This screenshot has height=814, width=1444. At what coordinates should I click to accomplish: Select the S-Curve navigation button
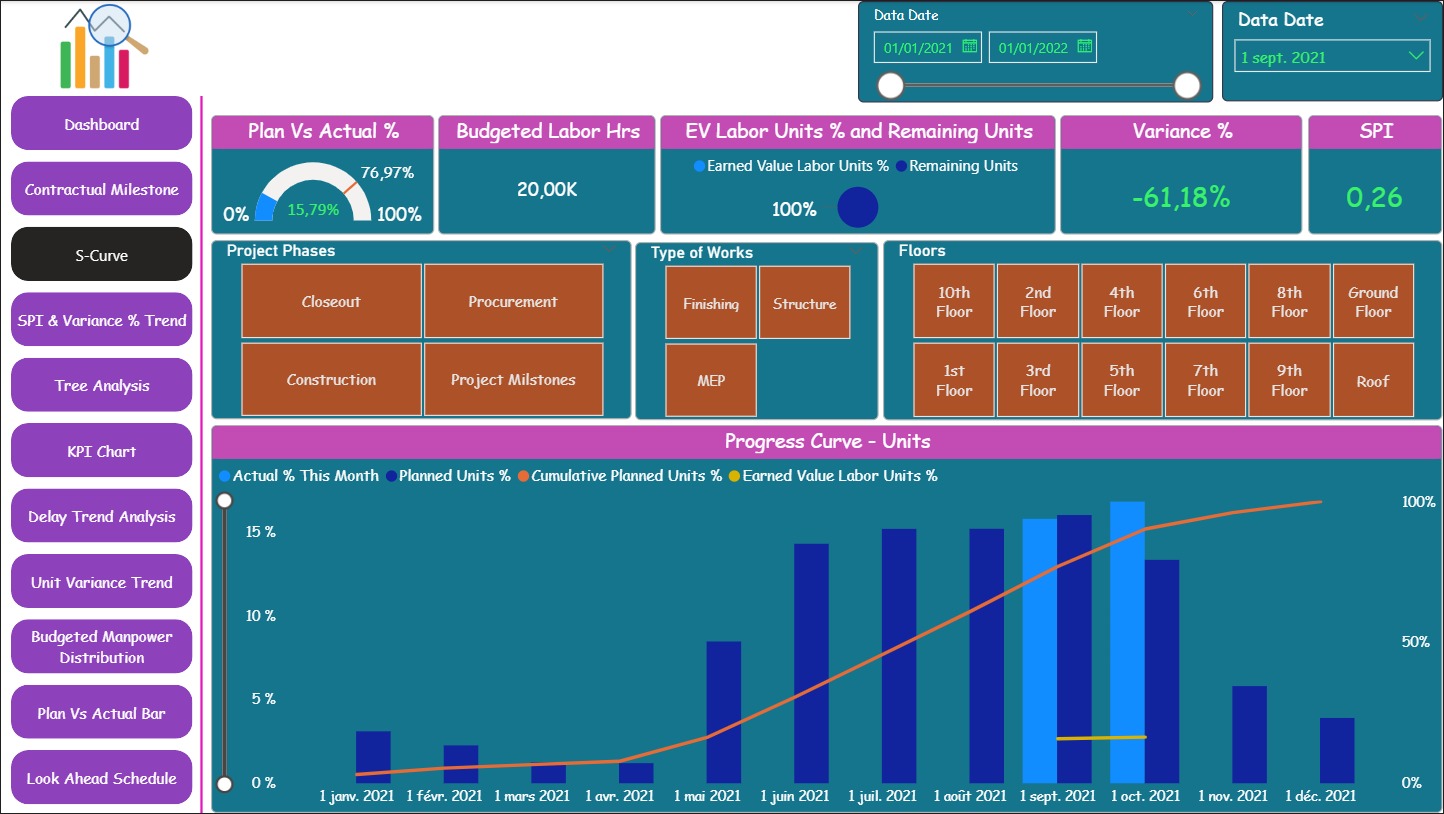pyautogui.click(x=101, y=254)
